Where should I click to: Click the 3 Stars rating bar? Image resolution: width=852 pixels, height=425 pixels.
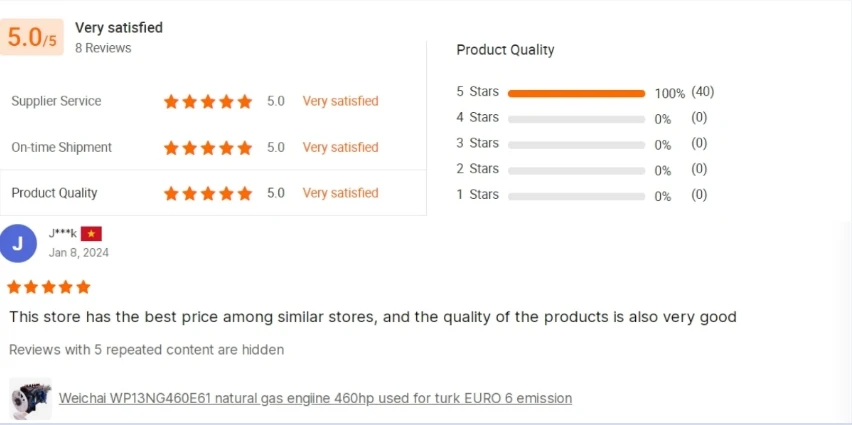576,144
